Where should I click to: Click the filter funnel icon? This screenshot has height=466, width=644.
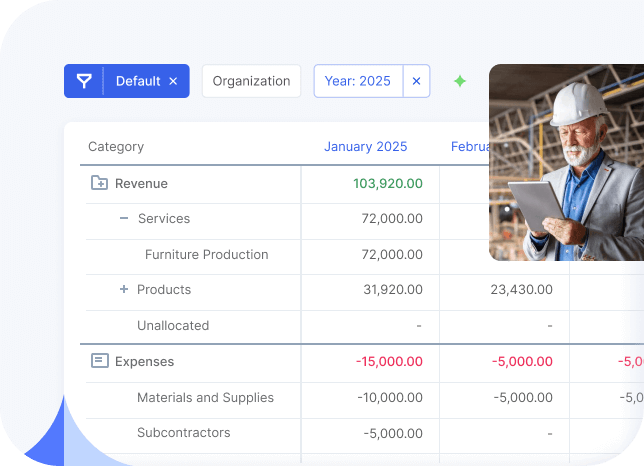pyautogui.click(x=84, y=81)
